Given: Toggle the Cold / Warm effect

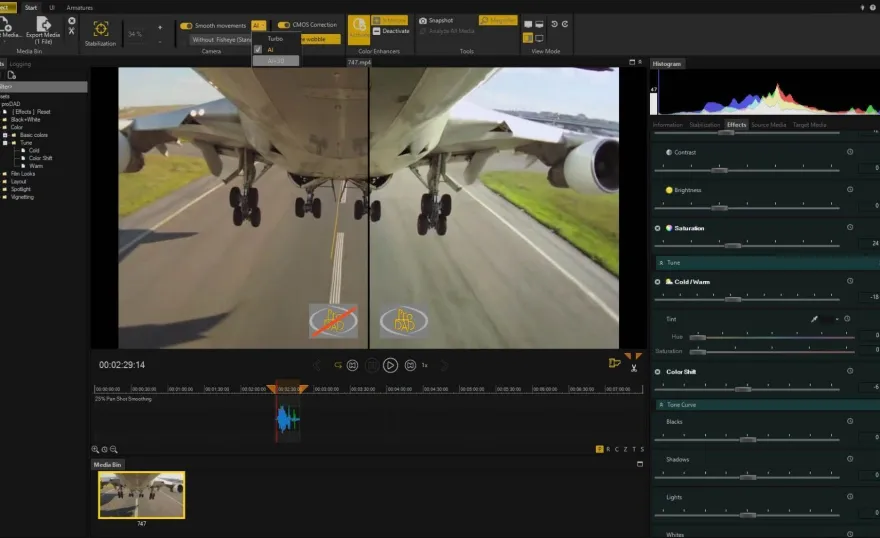Looking at the screenshot, I should (x=657, y=282).
